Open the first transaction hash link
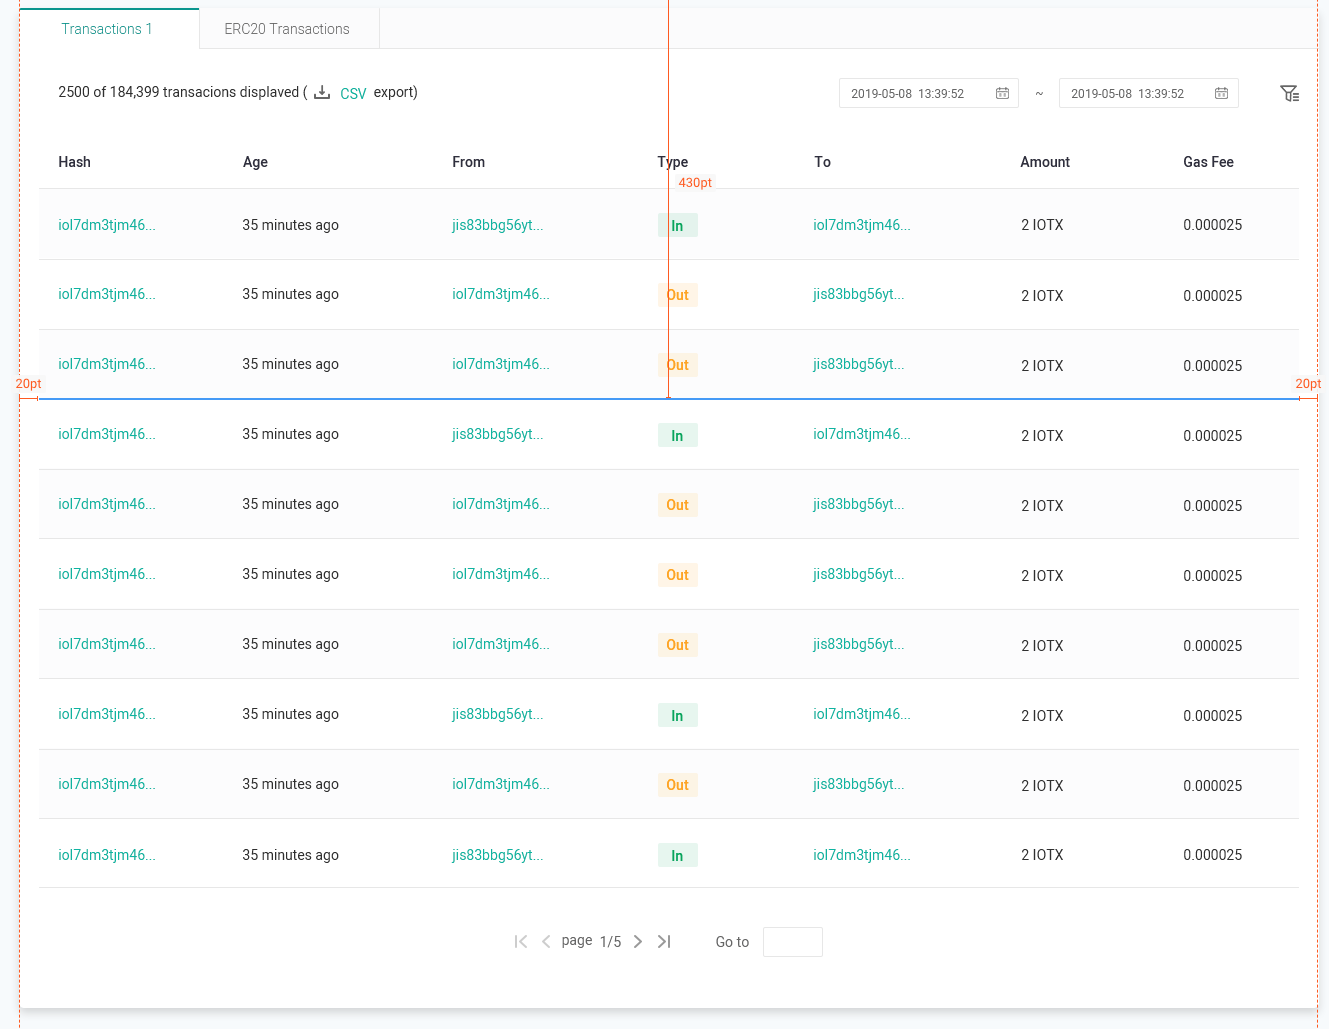The width and height of the screenshot is (1329, 1029). [106, 225]
